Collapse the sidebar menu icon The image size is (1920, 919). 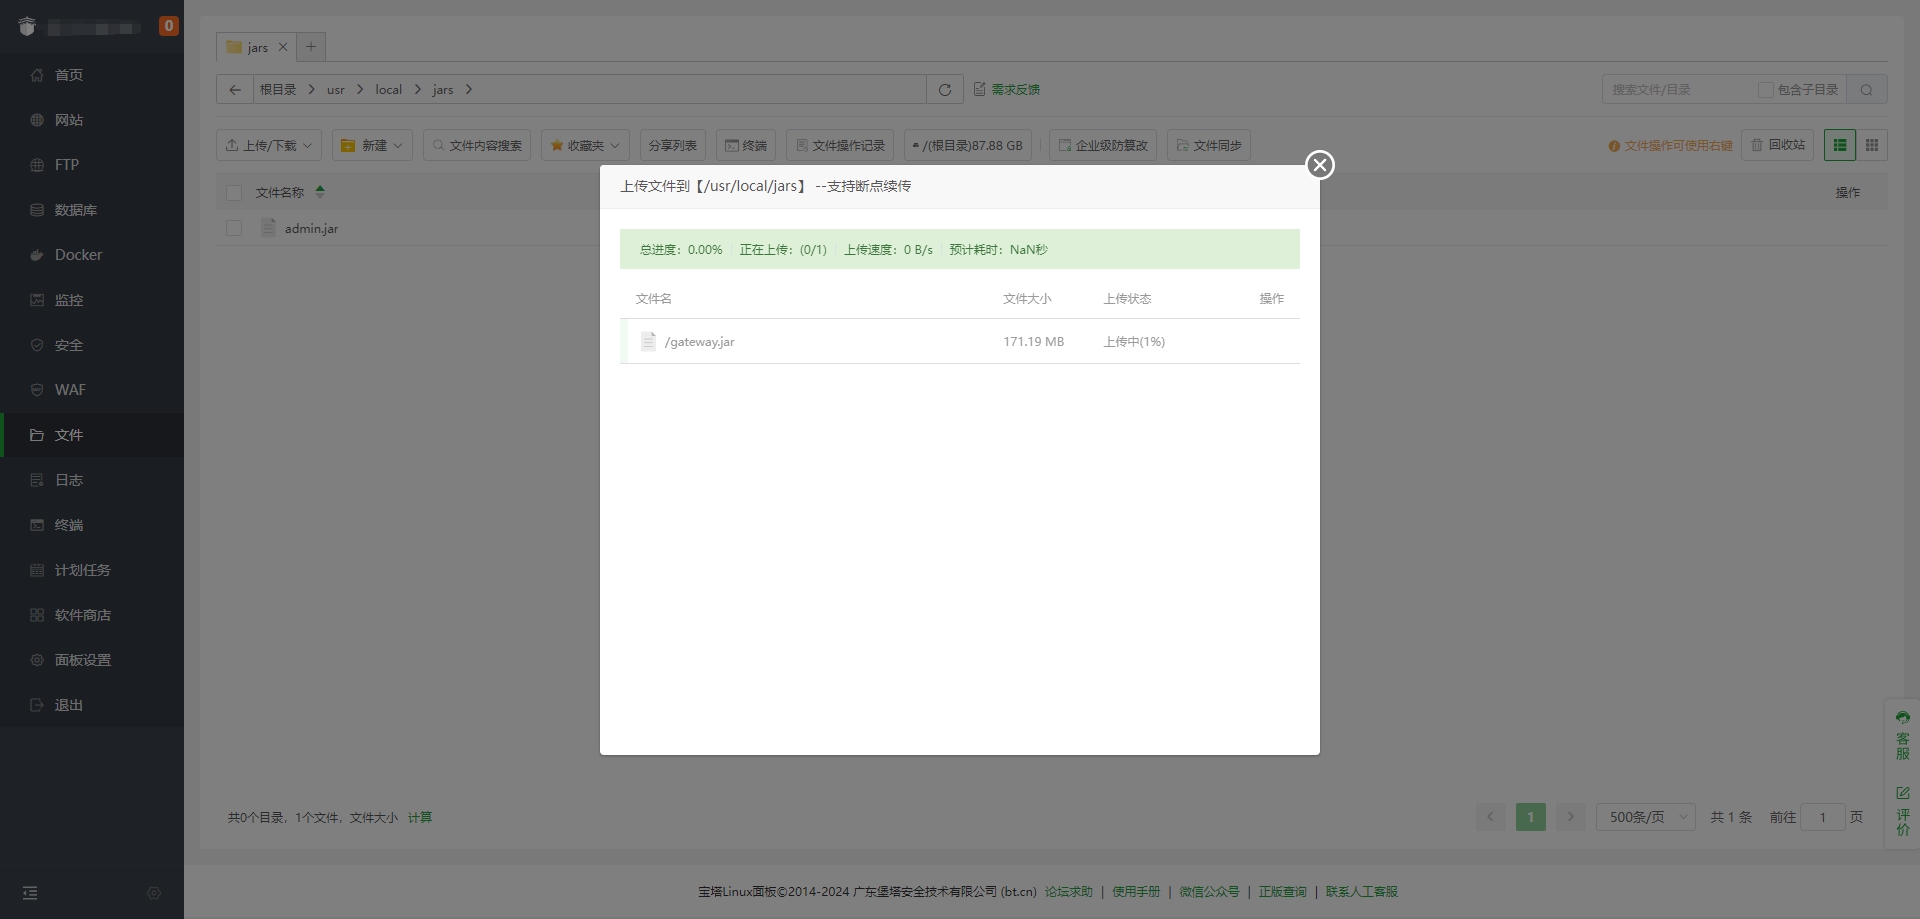tap(30, 893)
